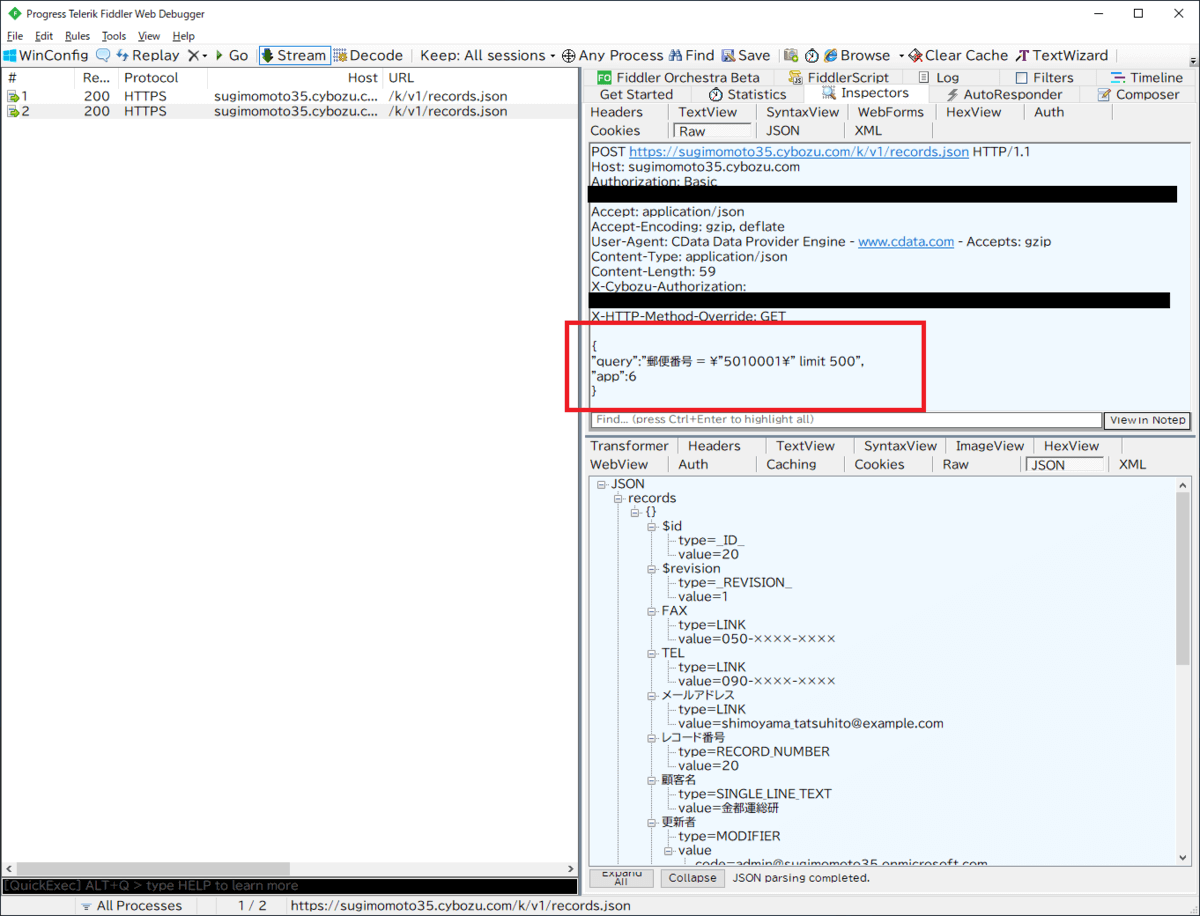Select response Caching inspector tab
This screenshot has width=1200, height=916.
click(791, 464)
